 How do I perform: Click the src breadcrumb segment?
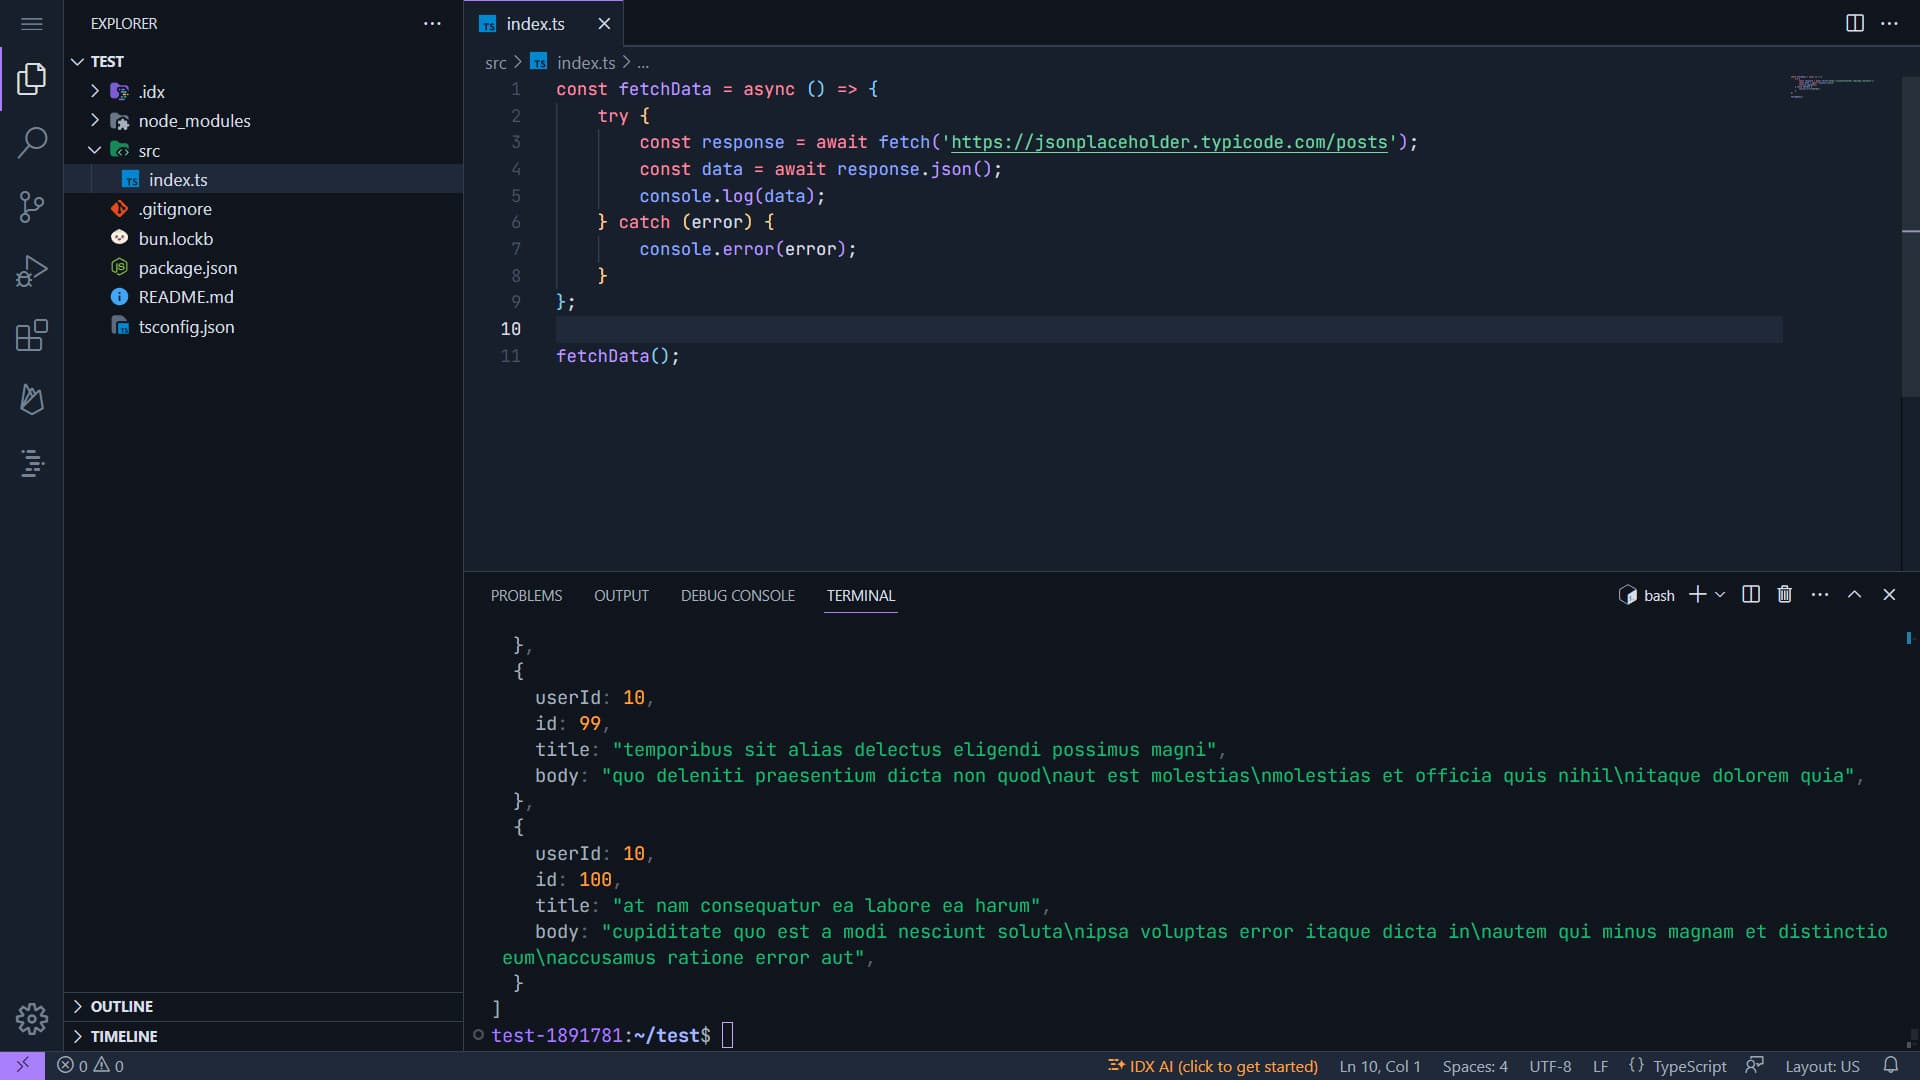[x=496, y=63]
